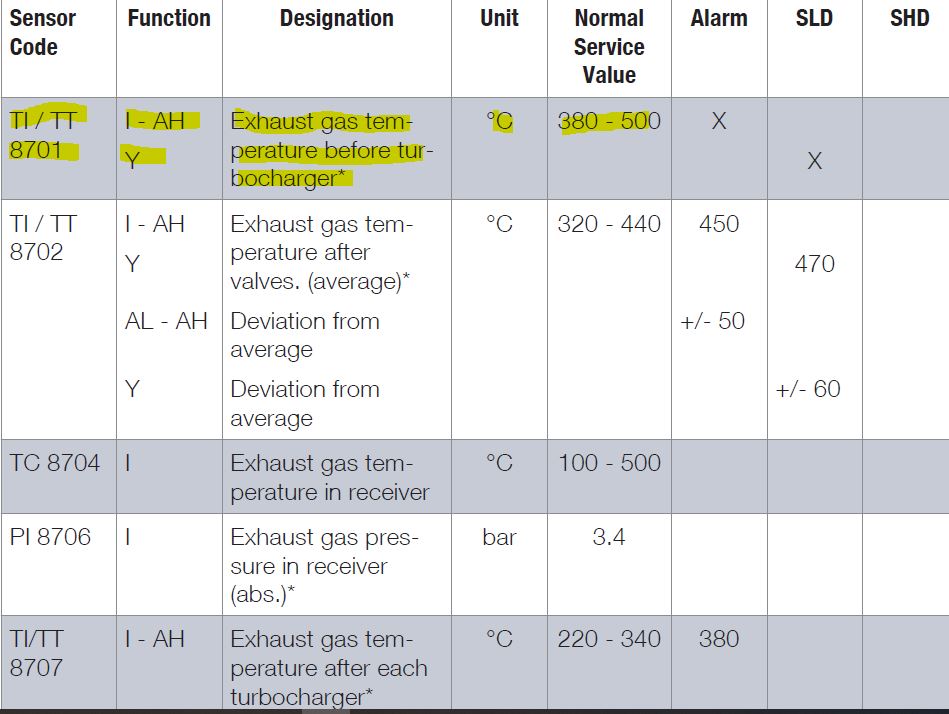This screenshot has height=714, width=949.
Task: Select the TI / TT 8702 sensor code
Action: pos(44,238)
